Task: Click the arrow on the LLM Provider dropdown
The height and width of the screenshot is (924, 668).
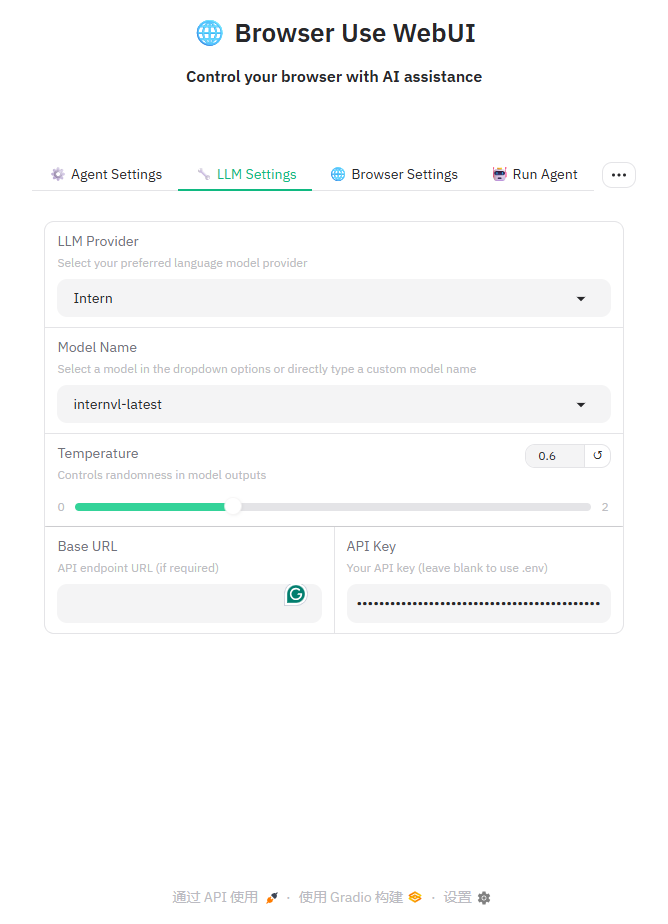Action: (x=581, y=299)
